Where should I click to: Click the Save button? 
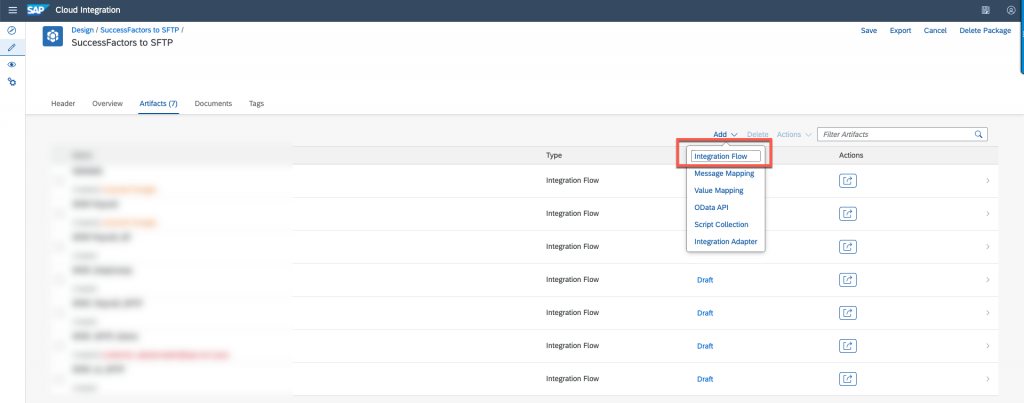tap(869, 31)
